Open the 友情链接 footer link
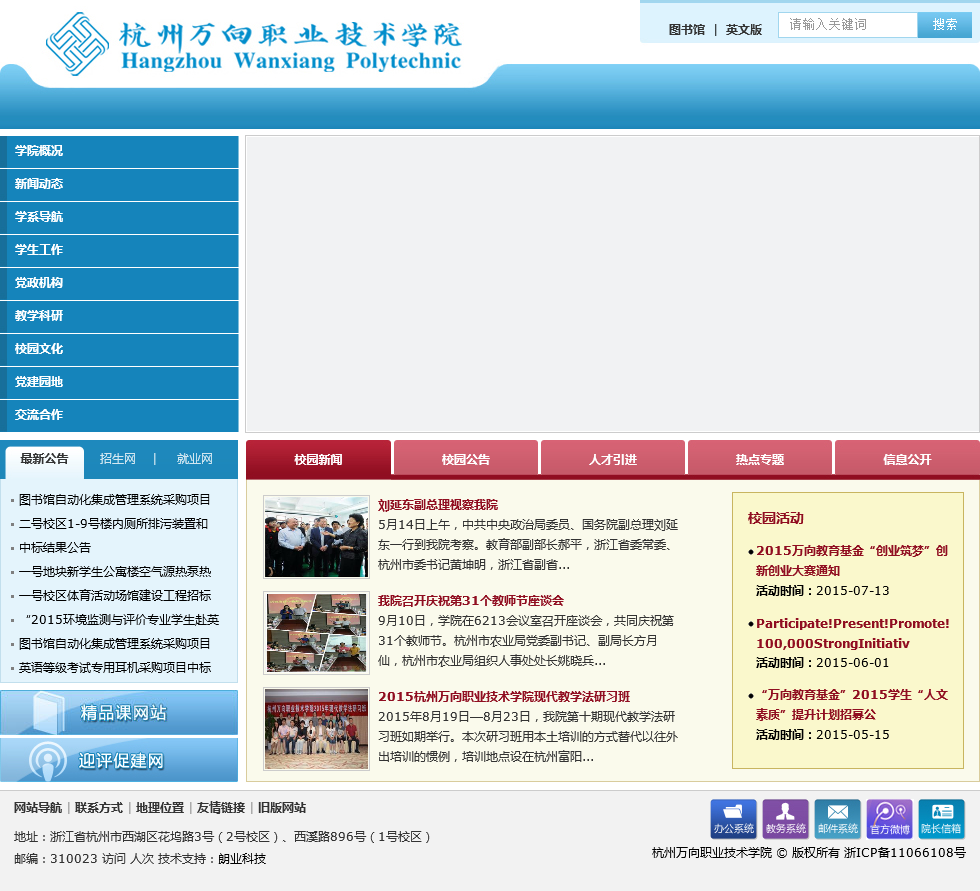 point(221,808)
